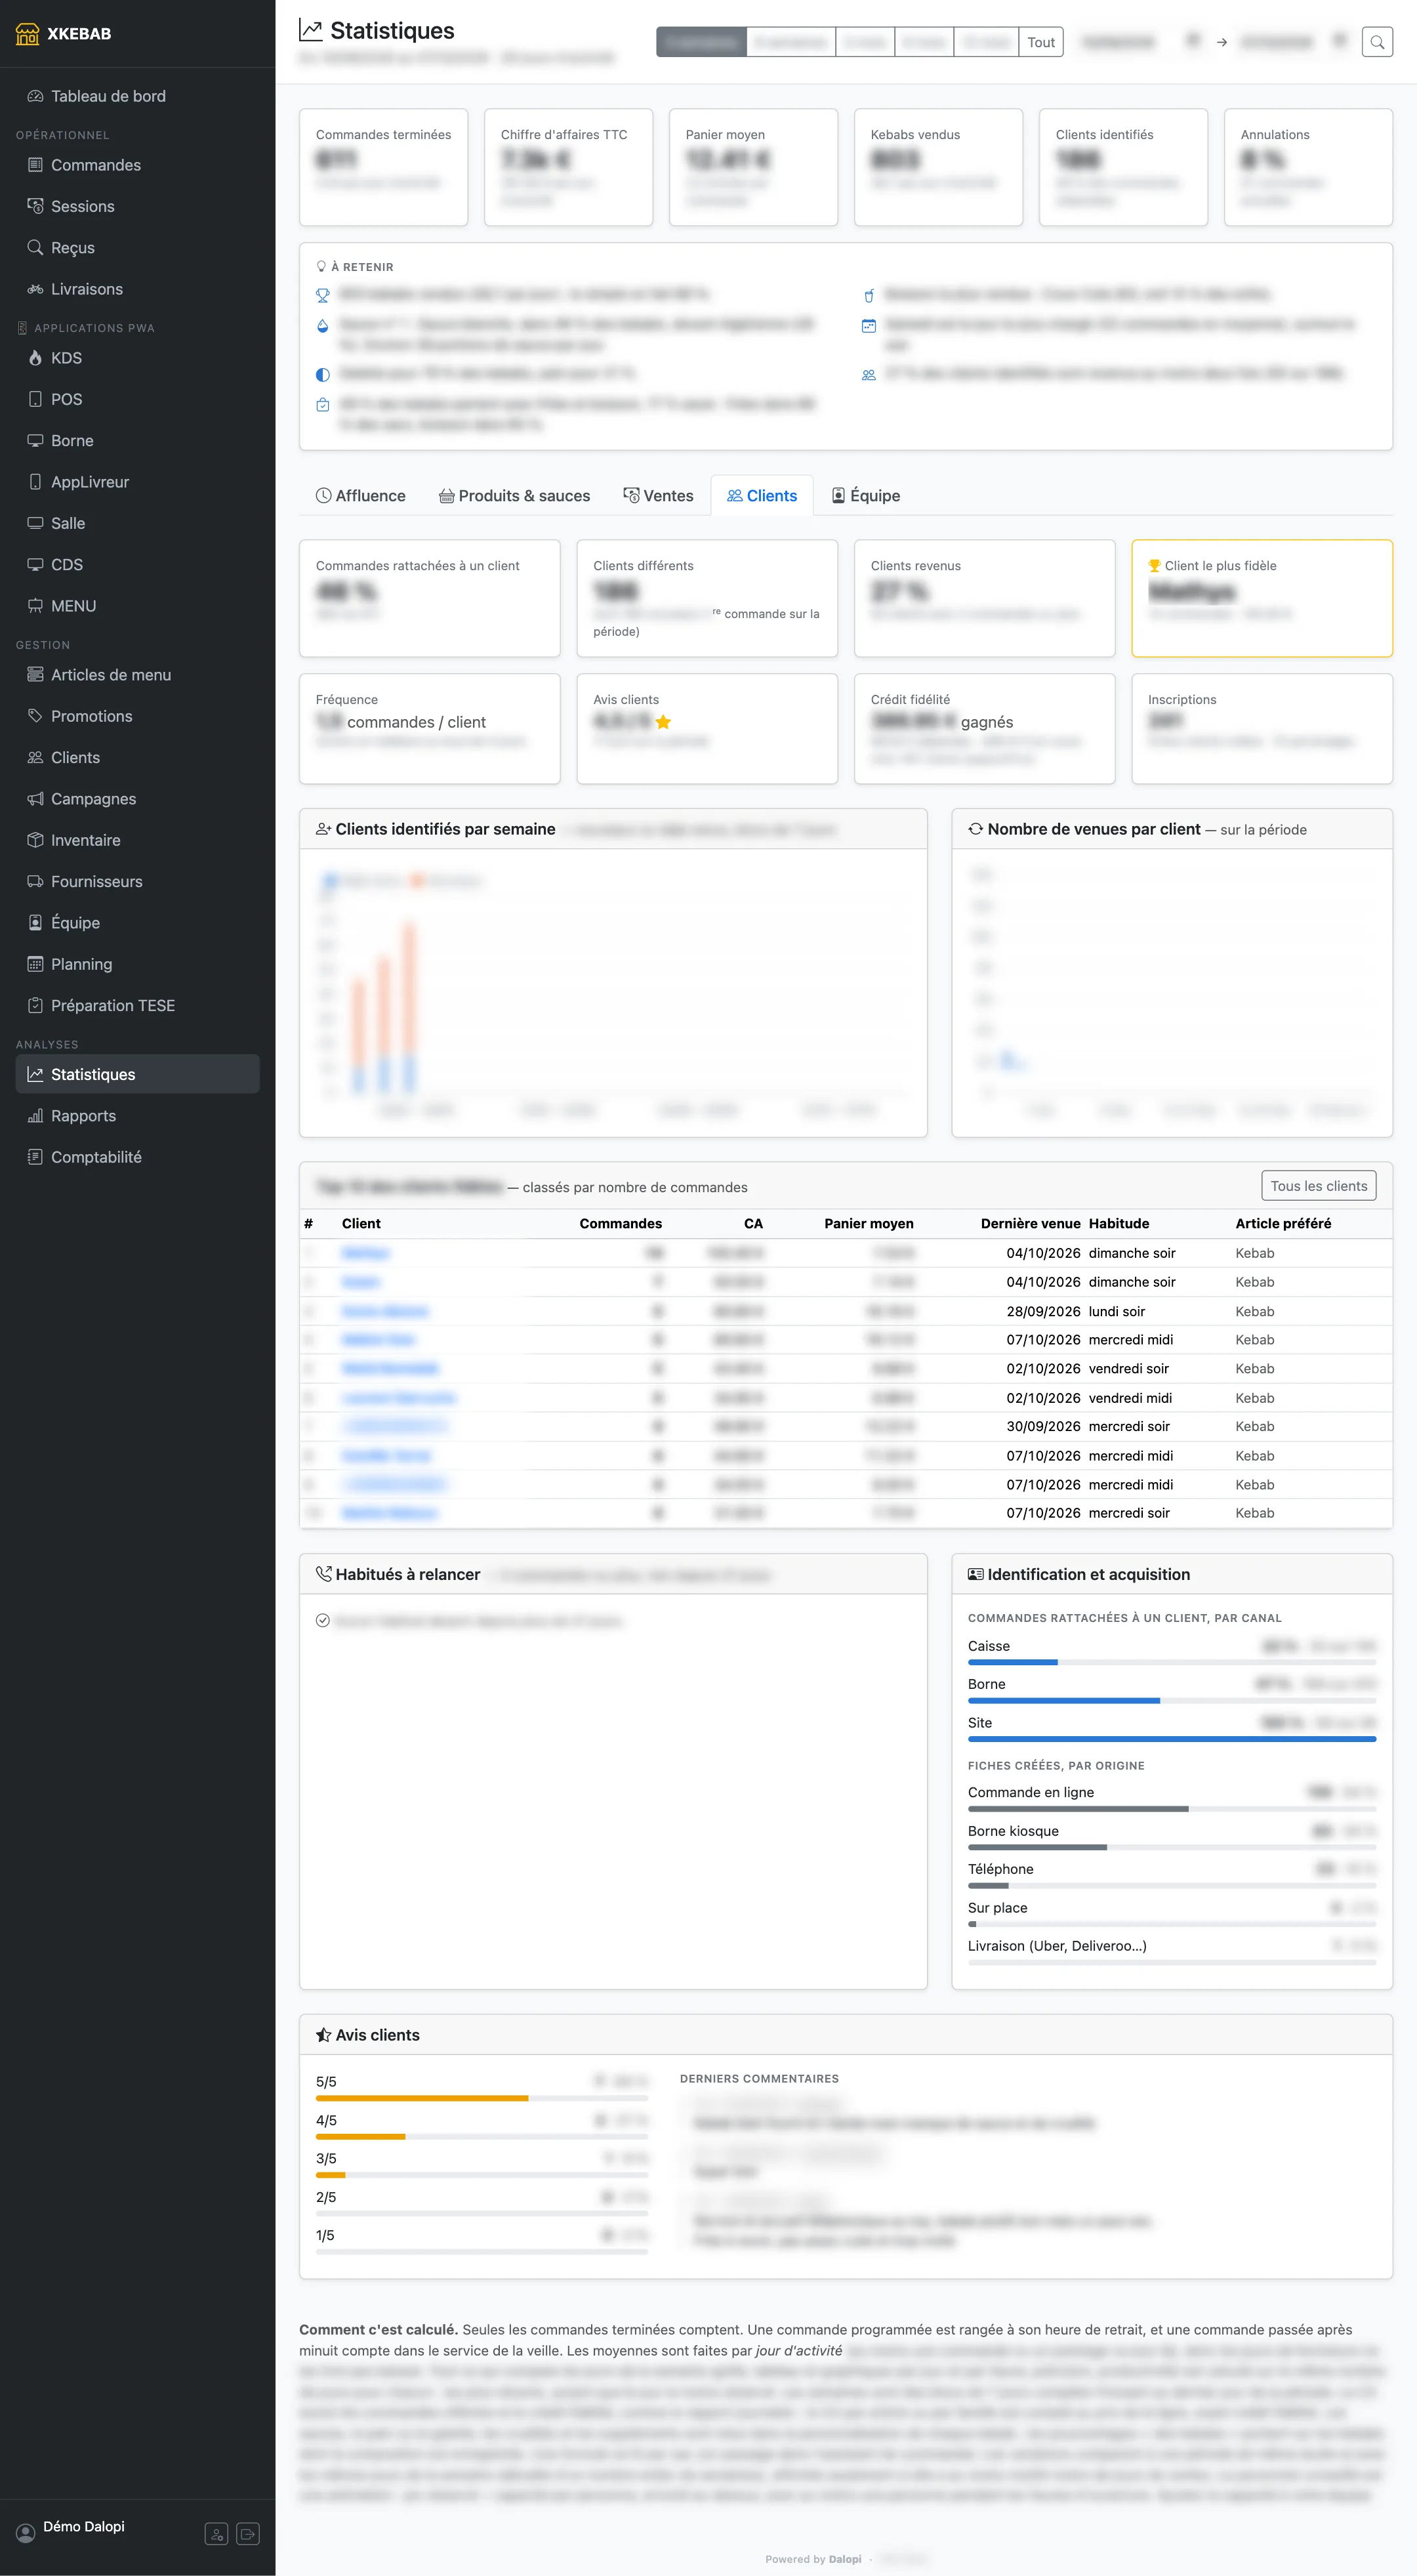The height and width of the screenshot is (2576, 1417).
Task: Open Promotions in sidebar
Action: [x=137, y=716]
